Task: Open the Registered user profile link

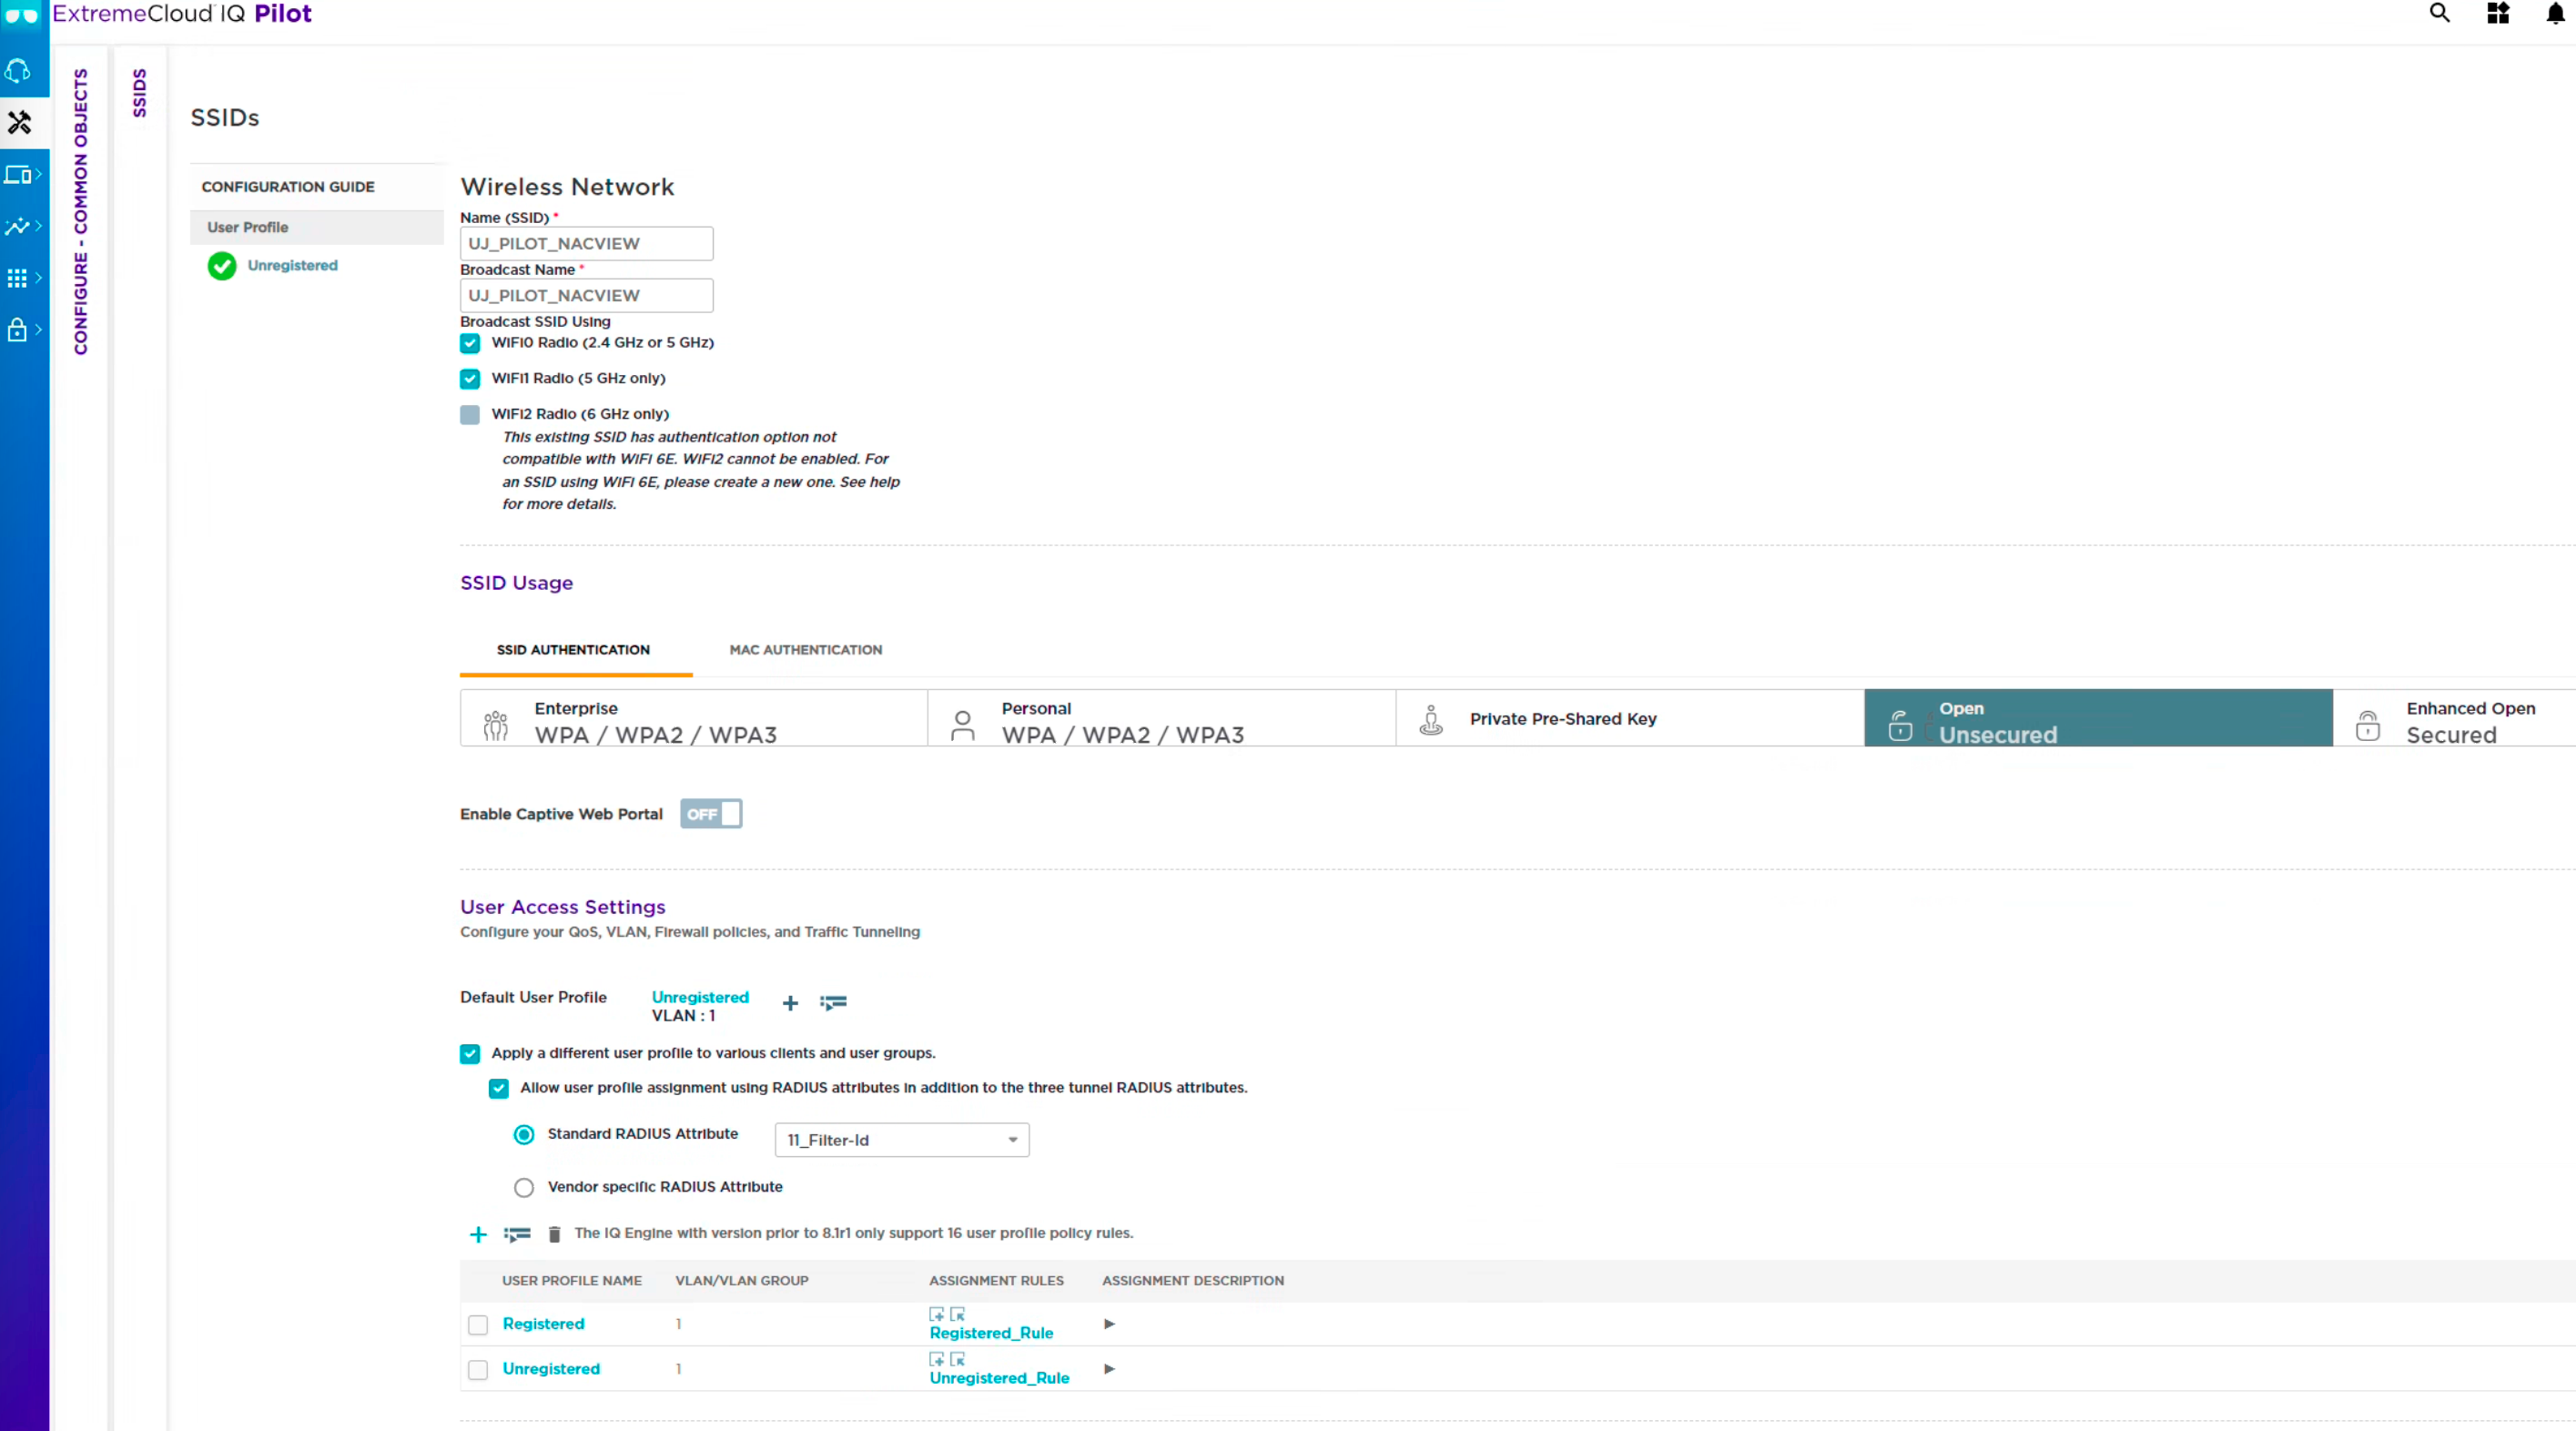Action: click(x=543, y=1324)
